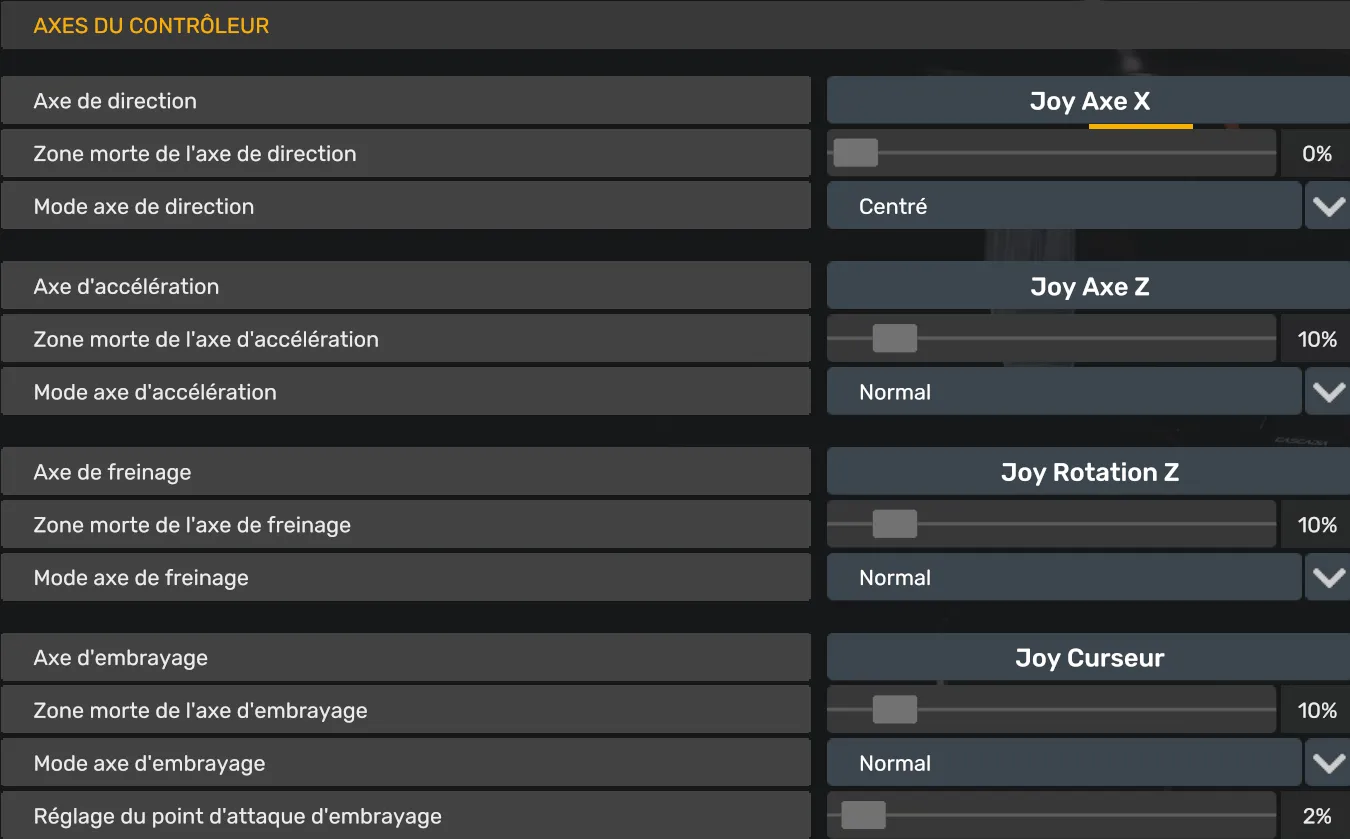
Task: Click the Joy Axe X steering binding
Action: [1089, 101]
